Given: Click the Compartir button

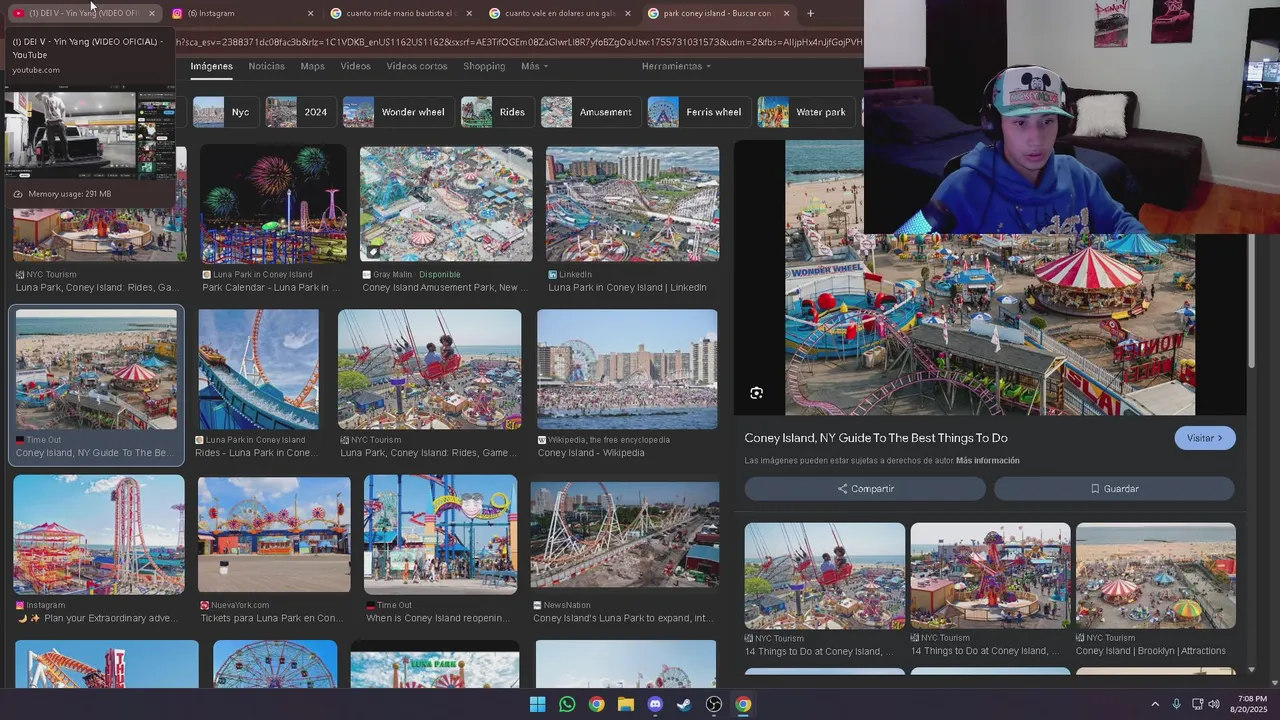Looking at the screenshot, I should coord(865,489).
